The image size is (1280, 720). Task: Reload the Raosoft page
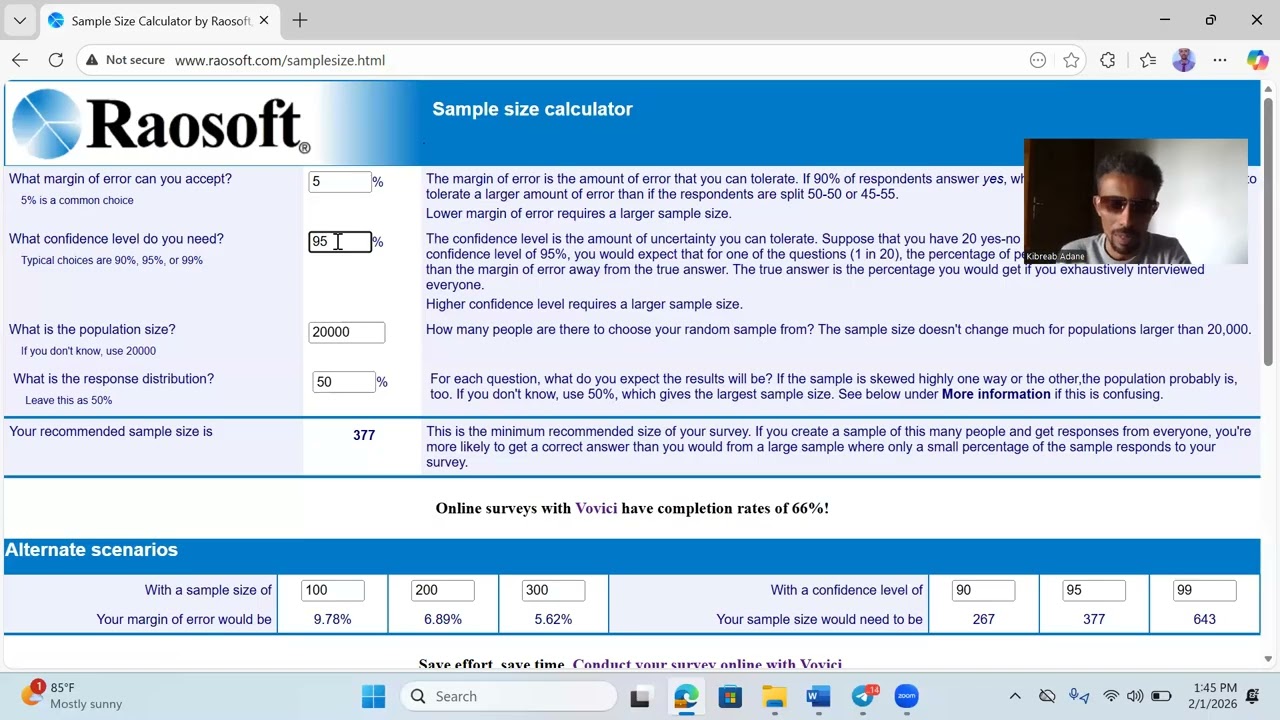point(56,60)
